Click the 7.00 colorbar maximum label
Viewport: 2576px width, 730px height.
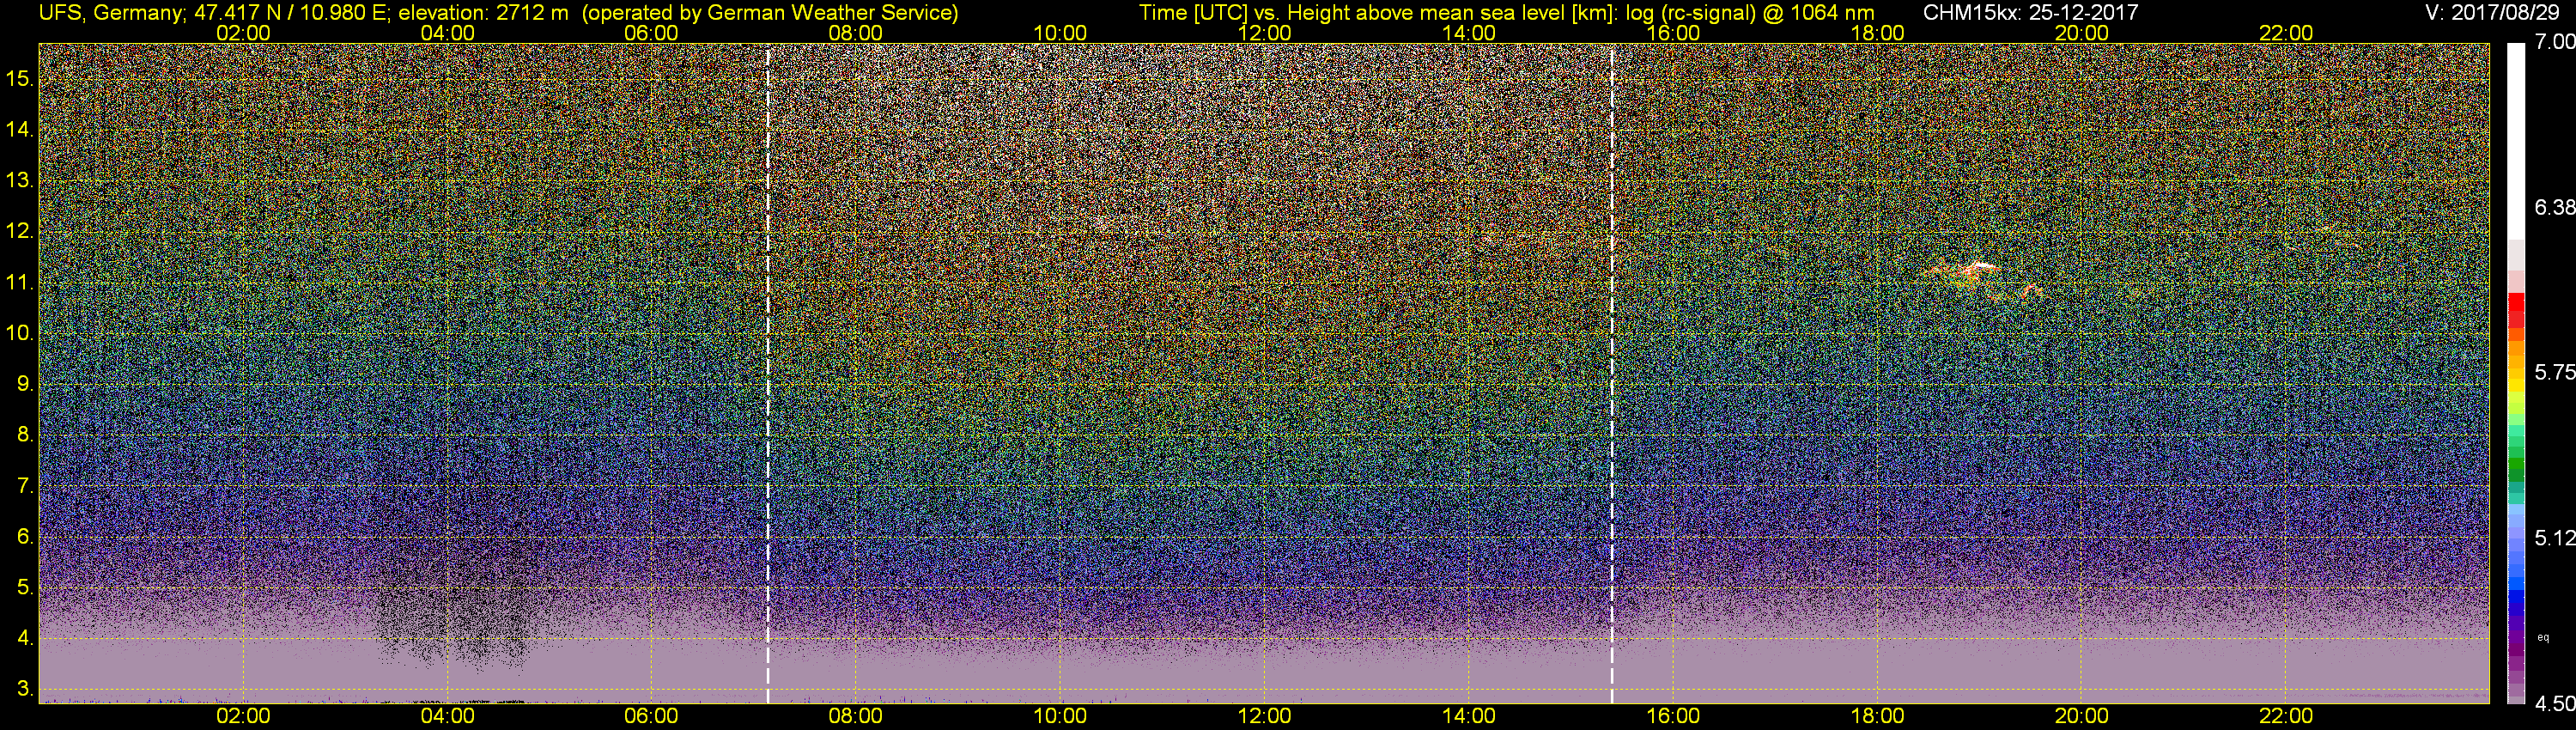(2555, 42)
